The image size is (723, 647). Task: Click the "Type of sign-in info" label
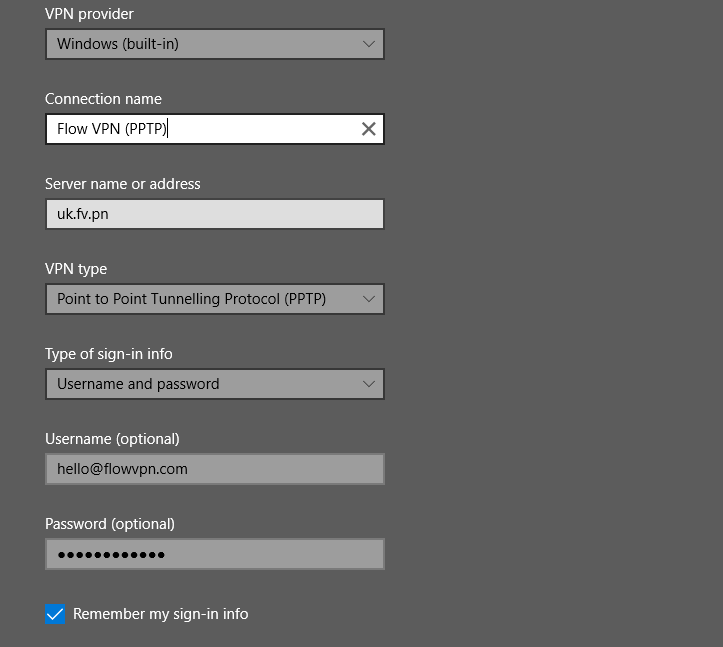point(109,354)
